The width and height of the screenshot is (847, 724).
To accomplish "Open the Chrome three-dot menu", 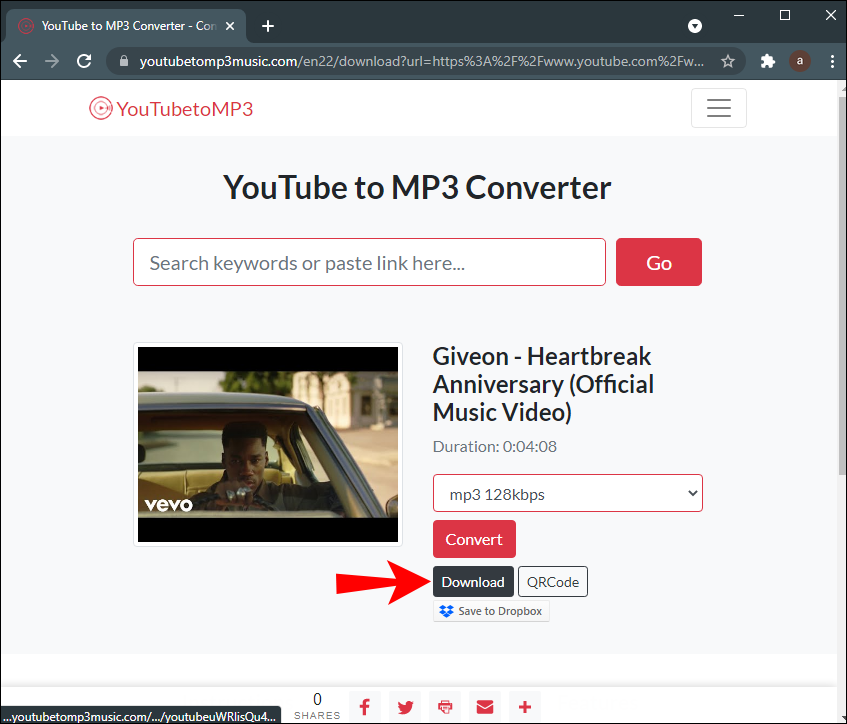I will click(832, 61).
